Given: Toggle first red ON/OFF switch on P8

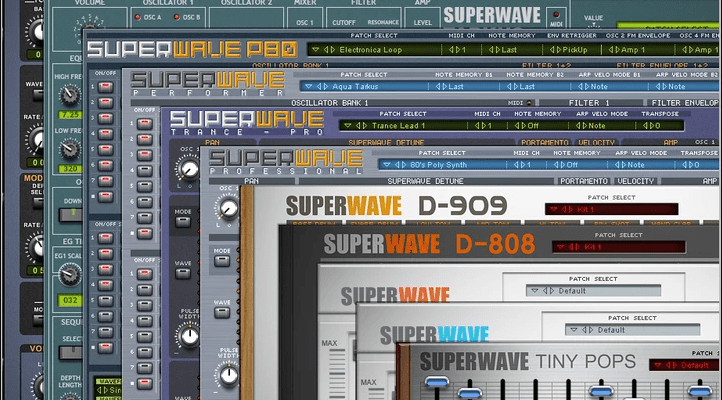Looking at the screenshot, I should click(104, 87).
